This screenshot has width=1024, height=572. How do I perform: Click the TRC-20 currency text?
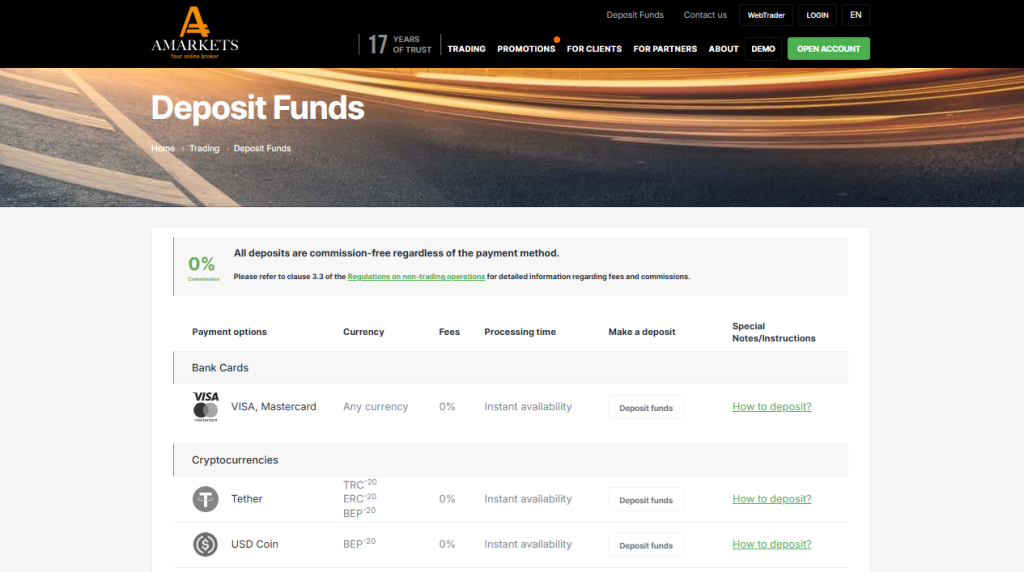click(359, 484)
